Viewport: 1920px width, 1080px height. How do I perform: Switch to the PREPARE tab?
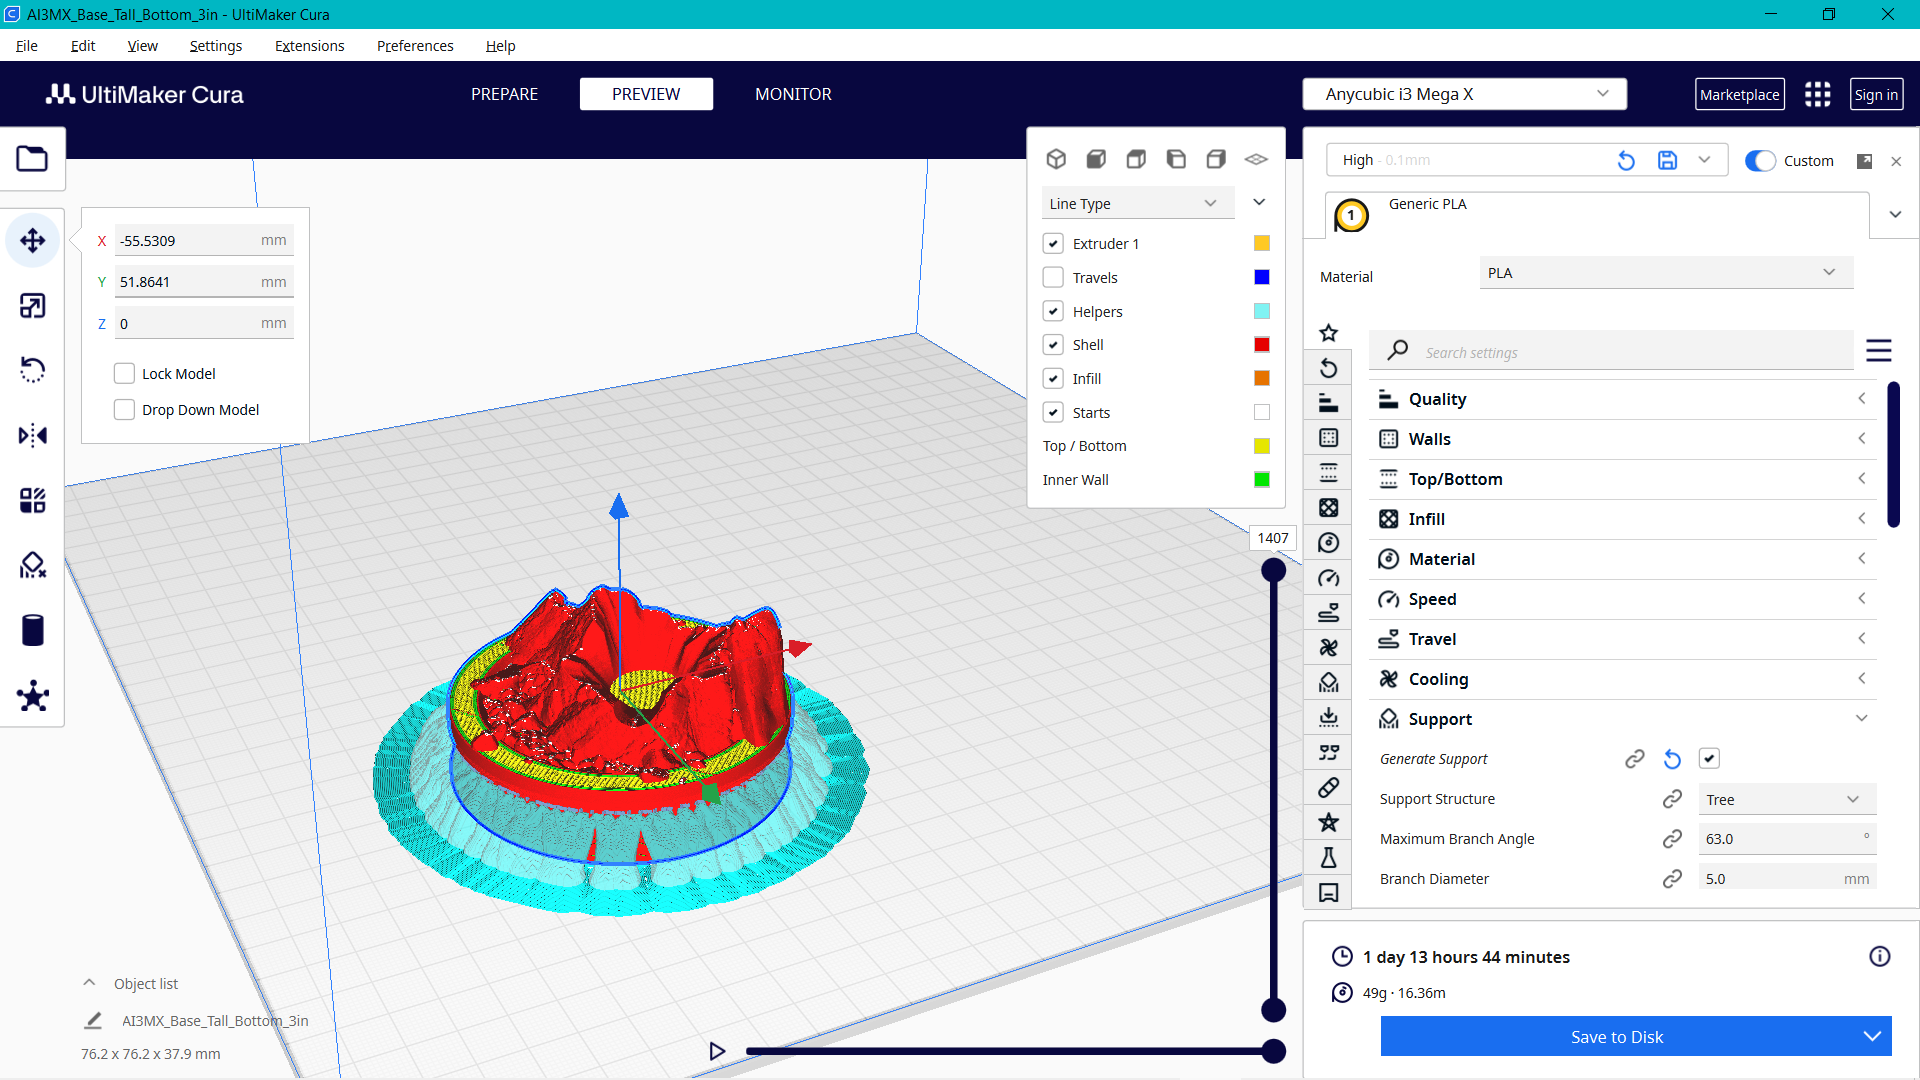pos(505,94)
